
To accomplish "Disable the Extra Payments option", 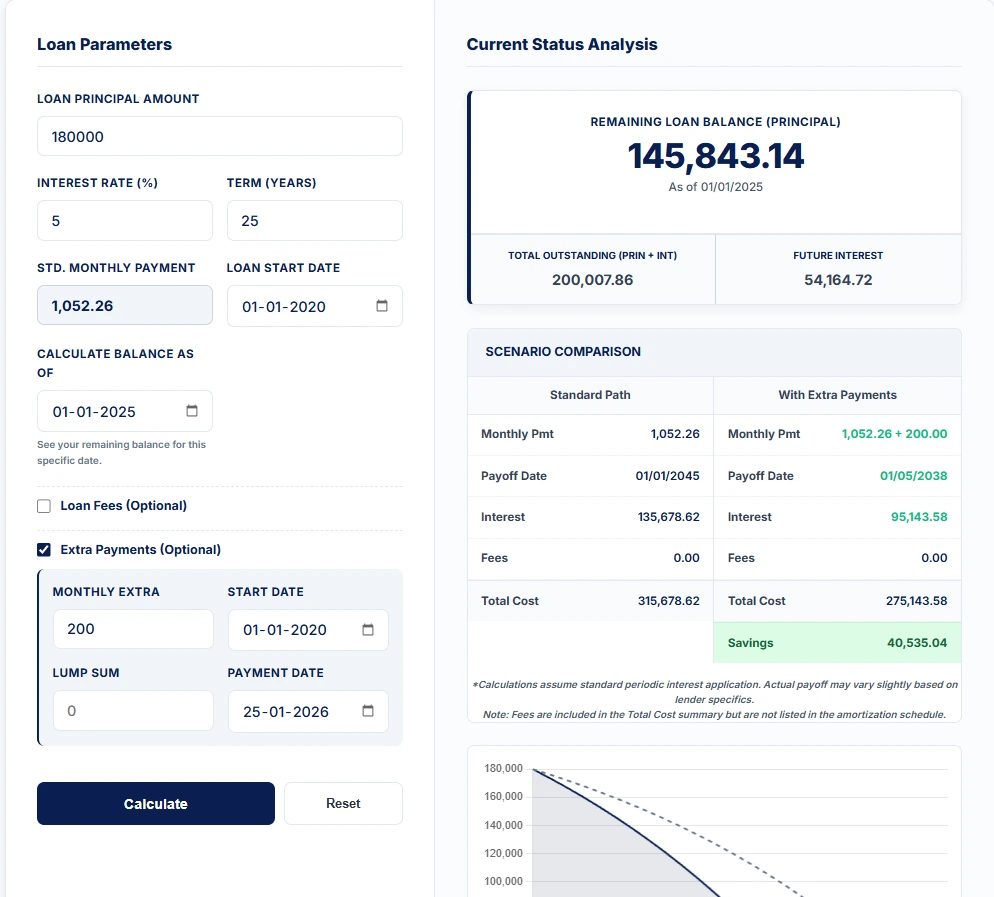I will (x=44, y=549).
